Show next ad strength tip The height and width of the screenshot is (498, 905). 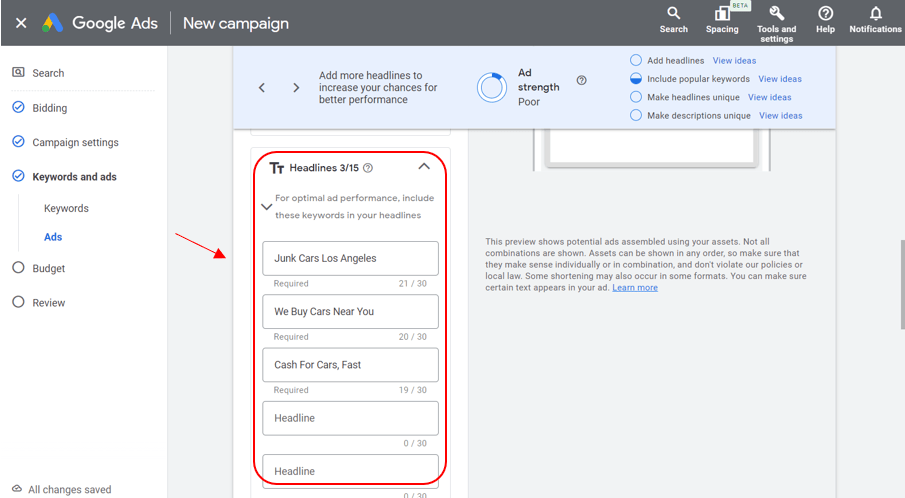[296, 88]
